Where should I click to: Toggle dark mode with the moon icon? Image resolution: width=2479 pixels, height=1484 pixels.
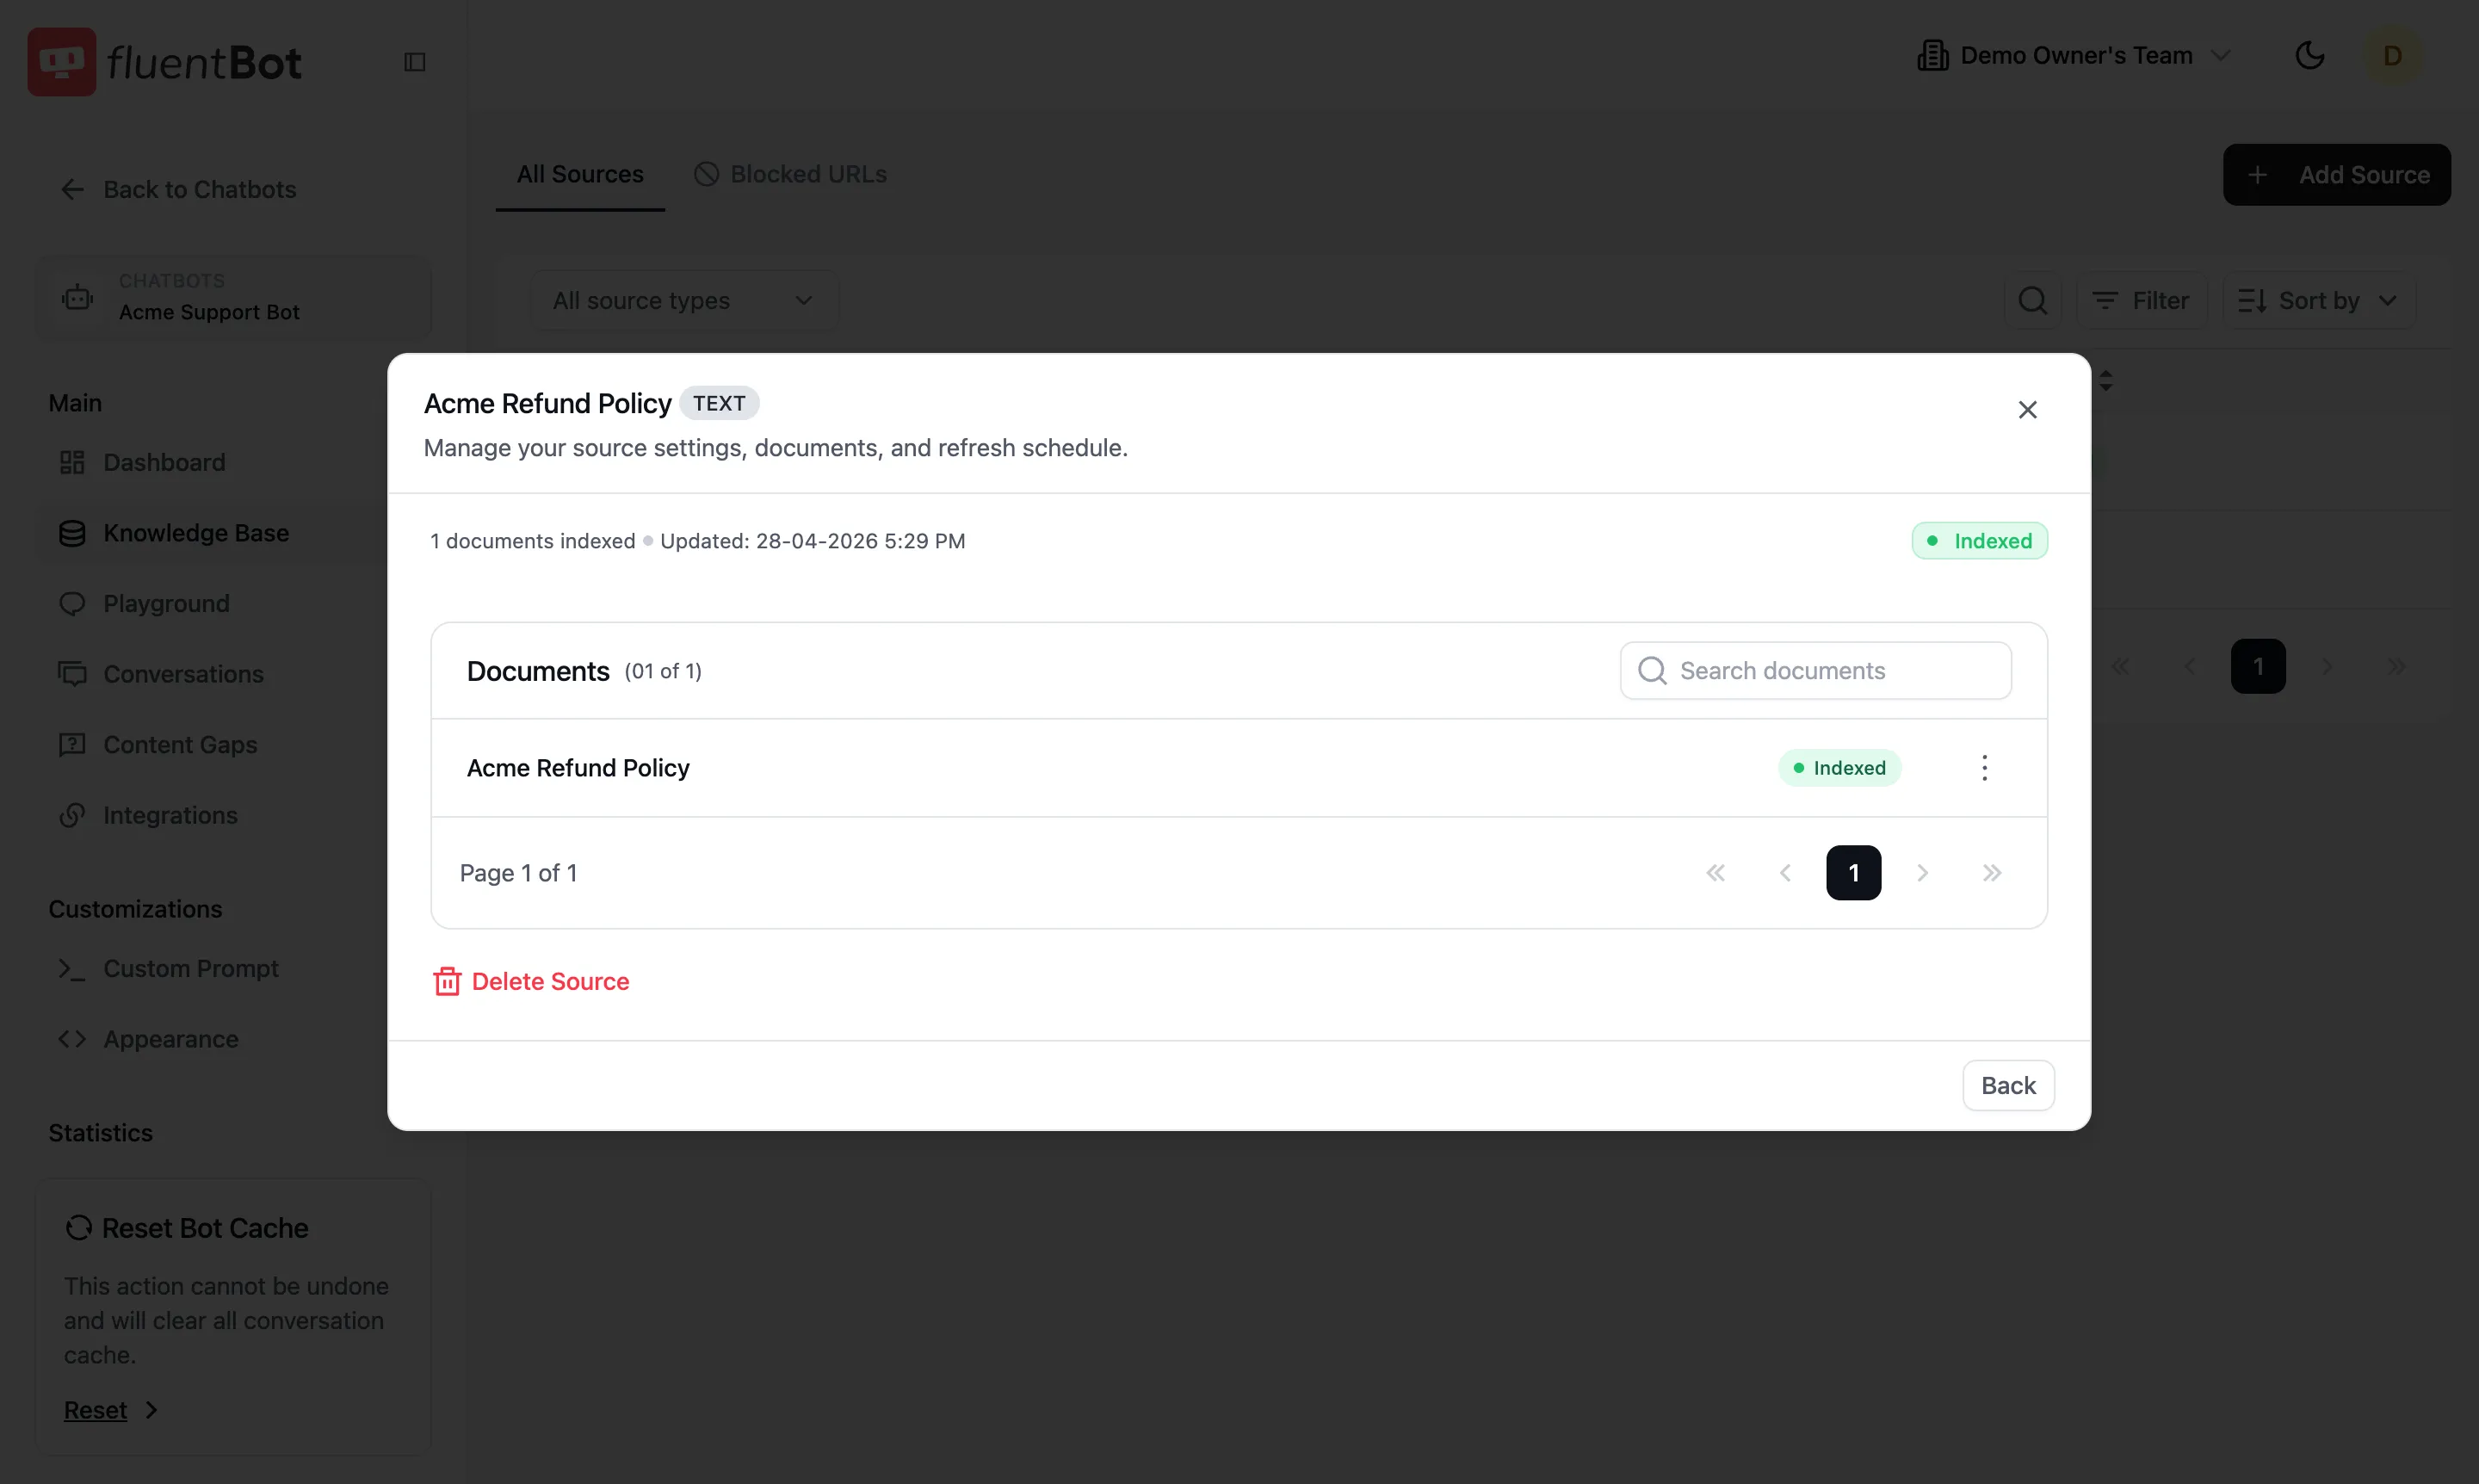coord(2309,56)
